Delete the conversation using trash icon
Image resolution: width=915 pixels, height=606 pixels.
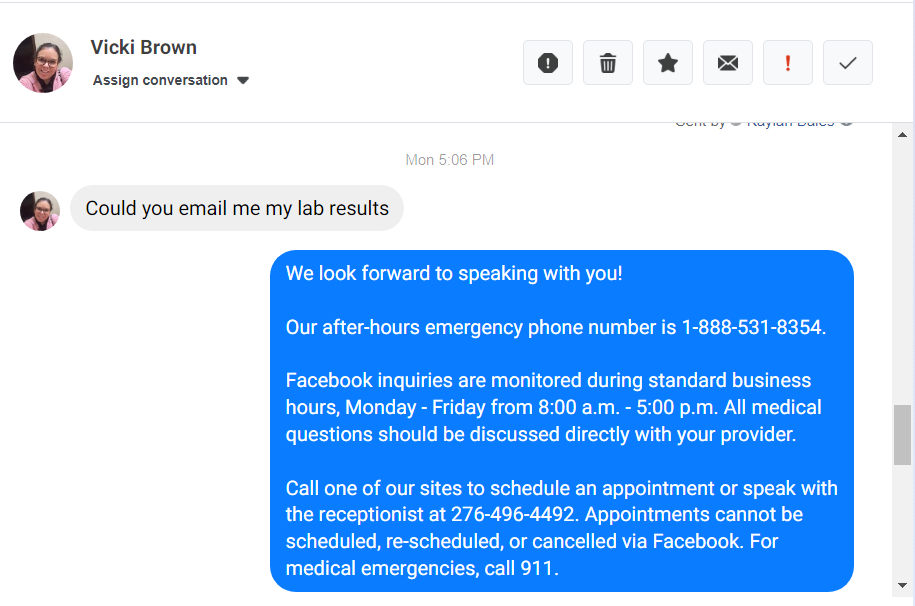tap(608, 63)
